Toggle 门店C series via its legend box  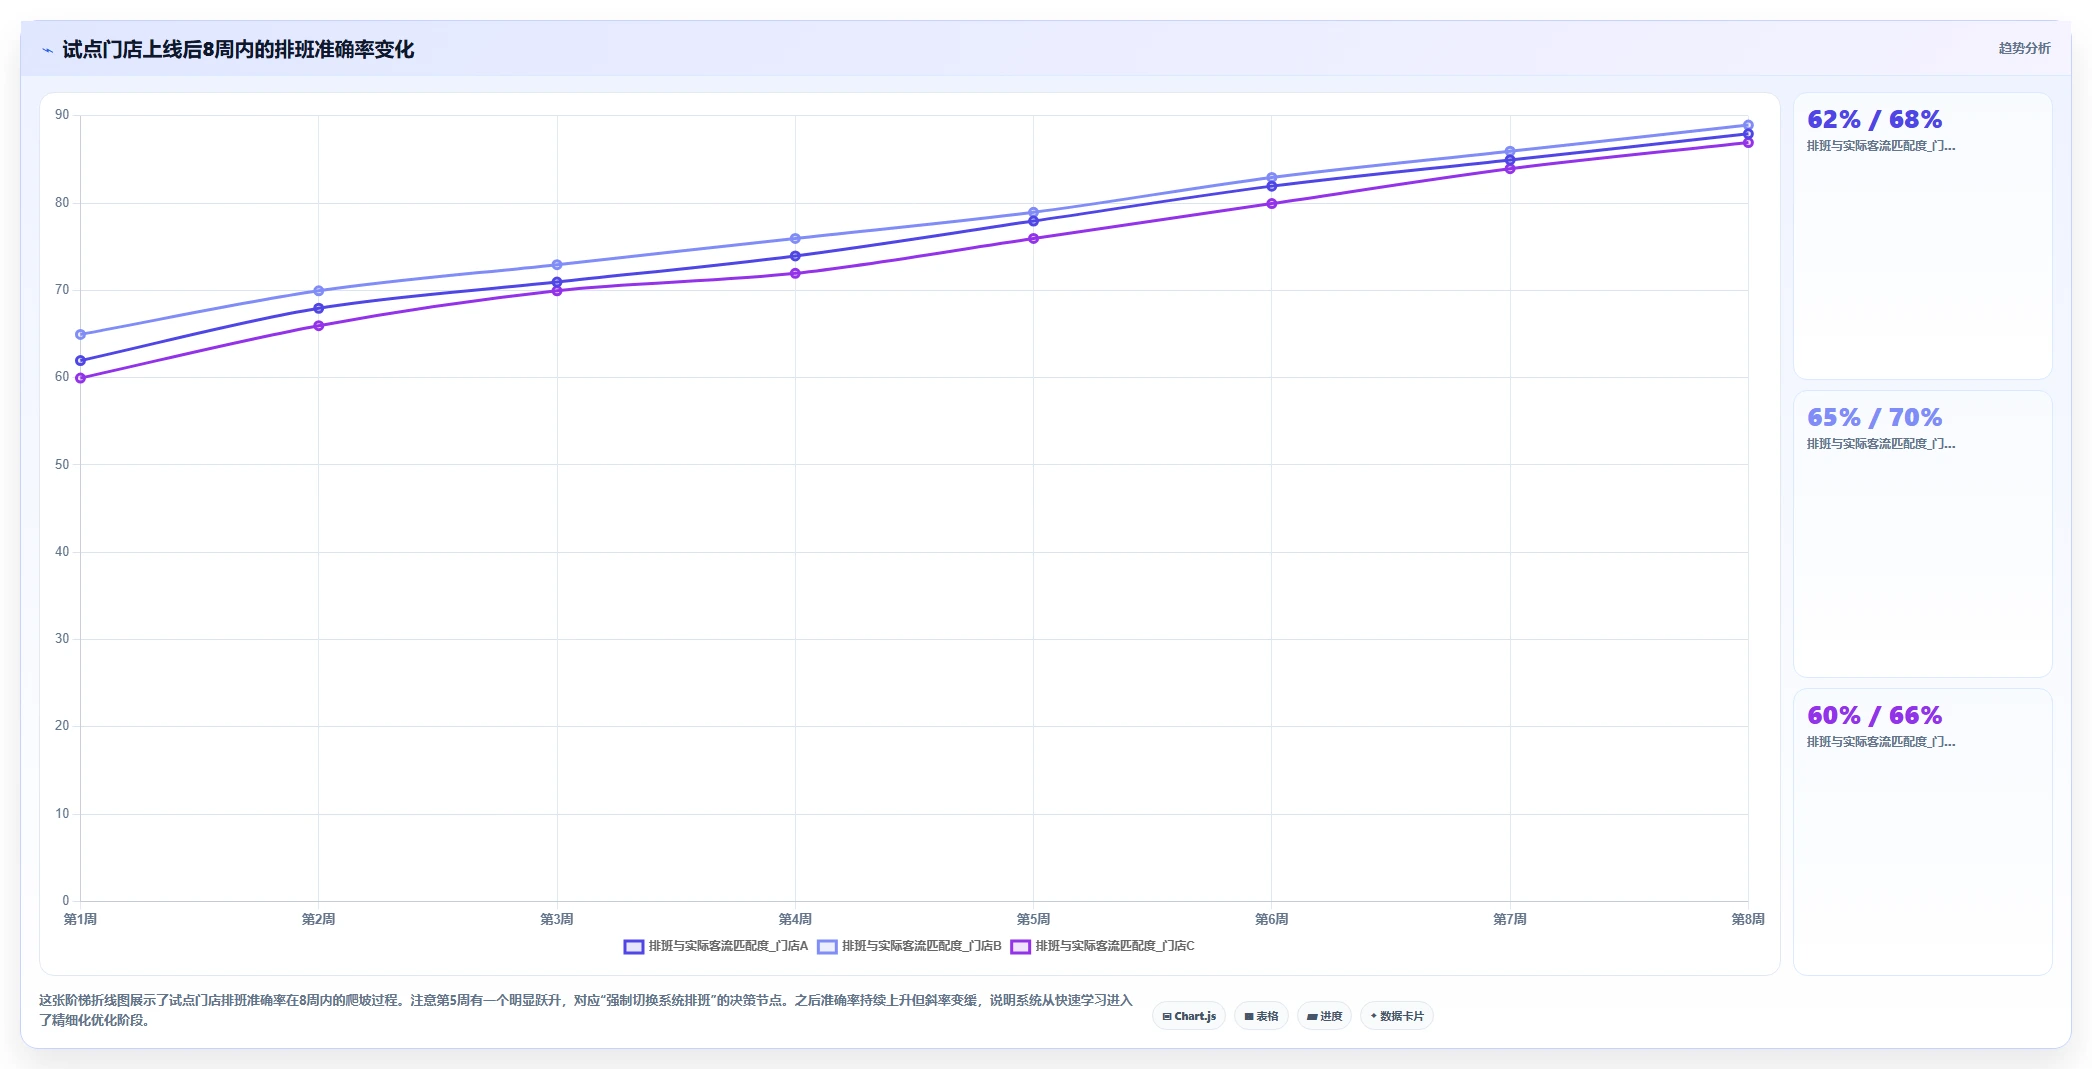tap(1020, 946)
